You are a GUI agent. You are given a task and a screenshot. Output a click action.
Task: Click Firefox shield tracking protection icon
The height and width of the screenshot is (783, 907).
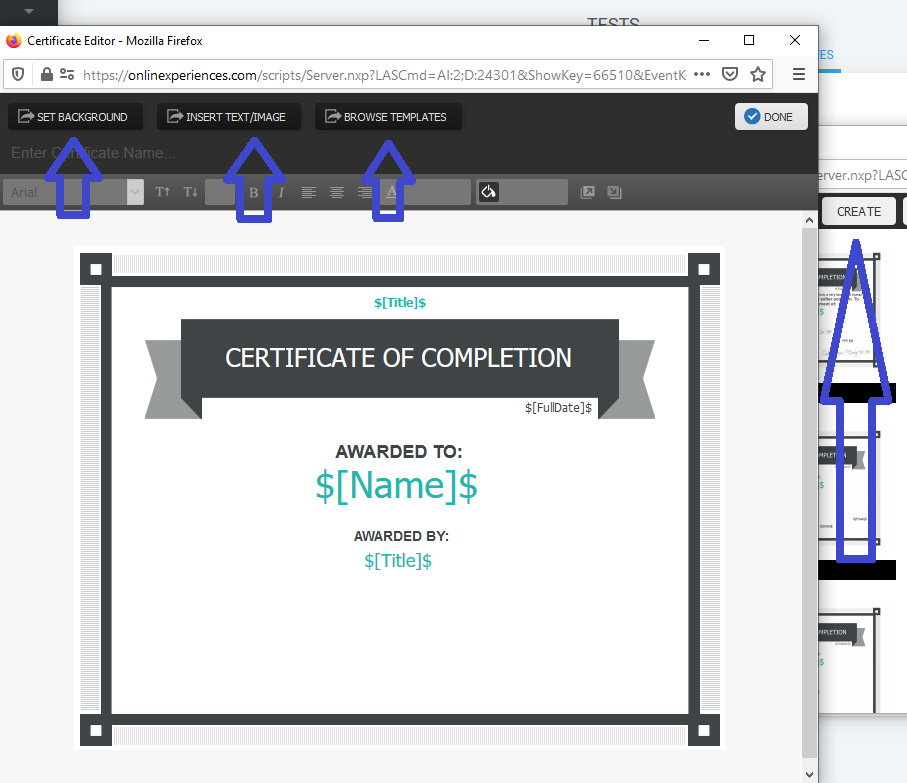click(18, 74)
